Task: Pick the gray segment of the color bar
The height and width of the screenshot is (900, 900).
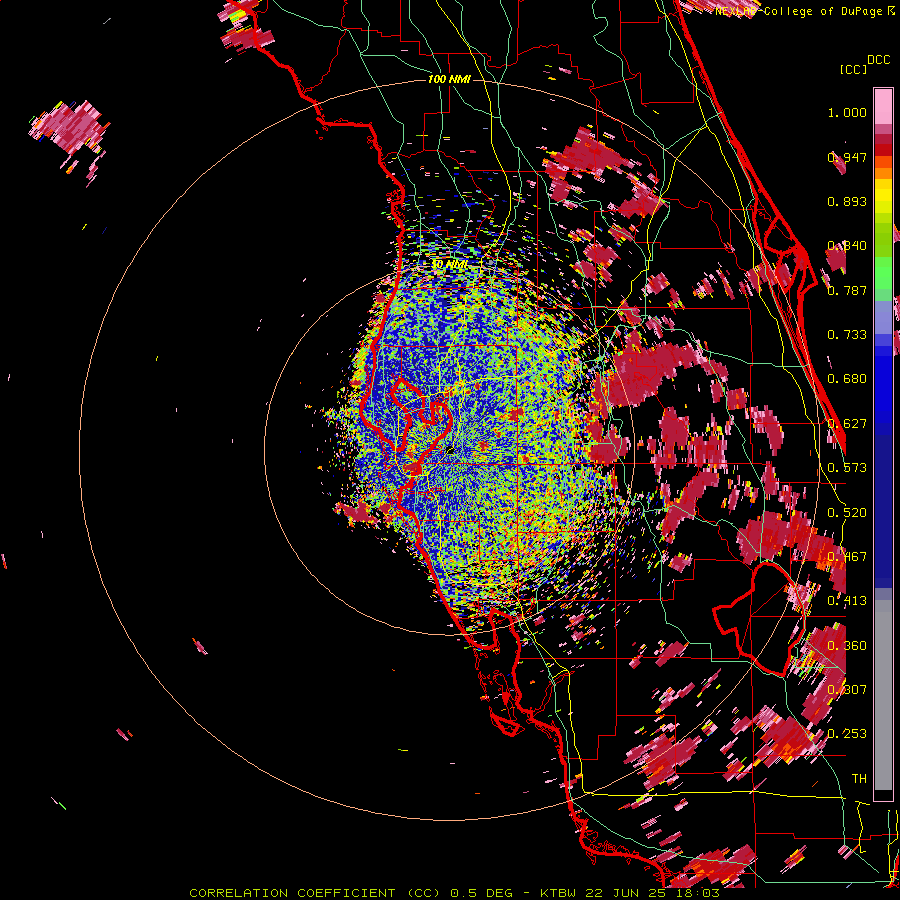Action: [x=883, y=695]
